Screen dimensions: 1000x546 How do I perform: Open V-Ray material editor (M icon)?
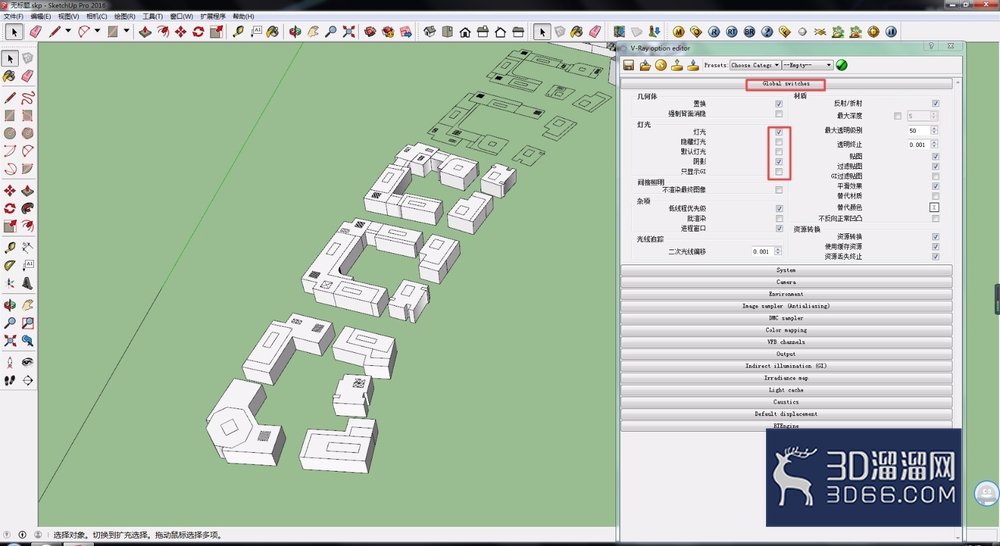click(x=678, y=31)
